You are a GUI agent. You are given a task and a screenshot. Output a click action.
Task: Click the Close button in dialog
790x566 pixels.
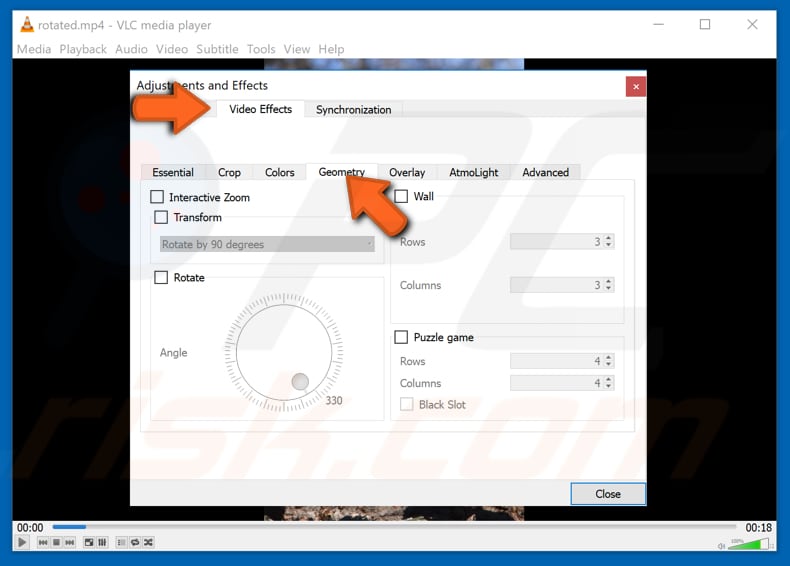click(x=608, y=494)
